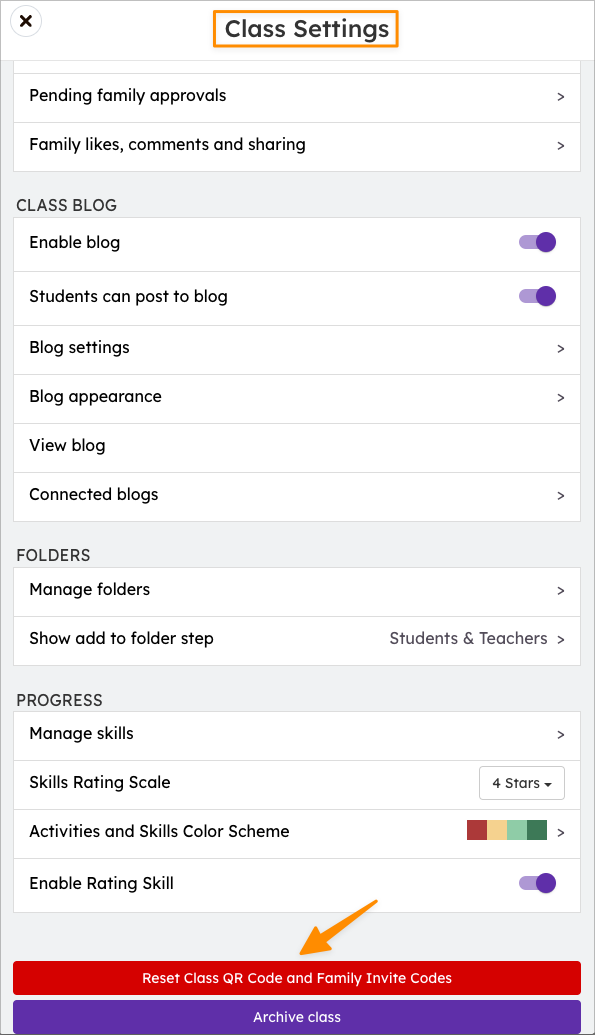Close the Class Settings panel
The width and height of the screenshot is (595, 1035).
tap(25, 20)
